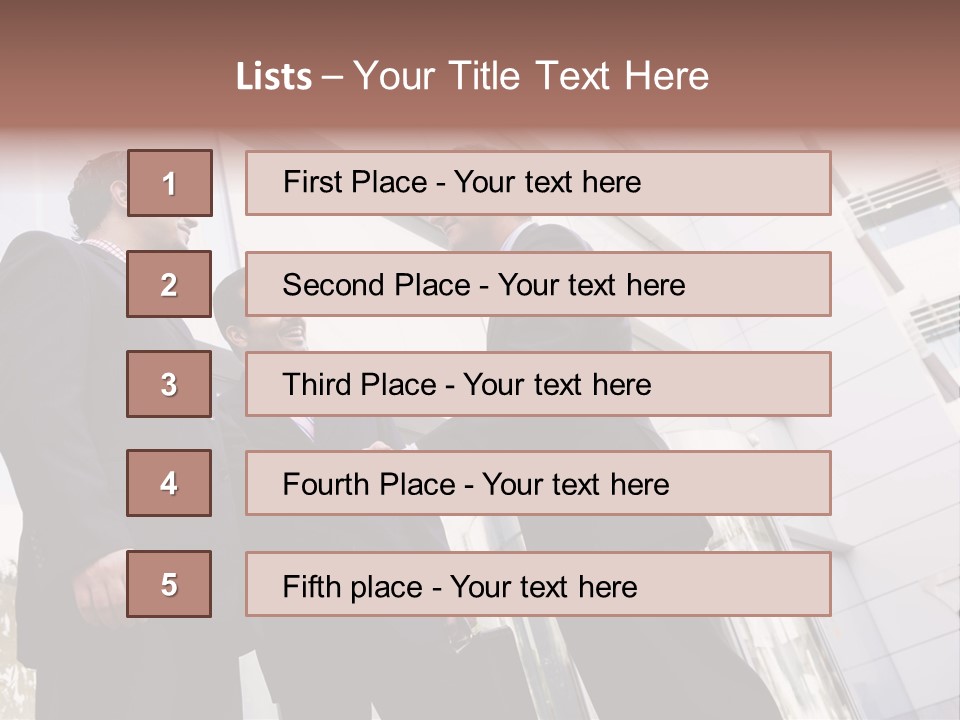Select 'First Place - Your text here' bar

[538, 183]
